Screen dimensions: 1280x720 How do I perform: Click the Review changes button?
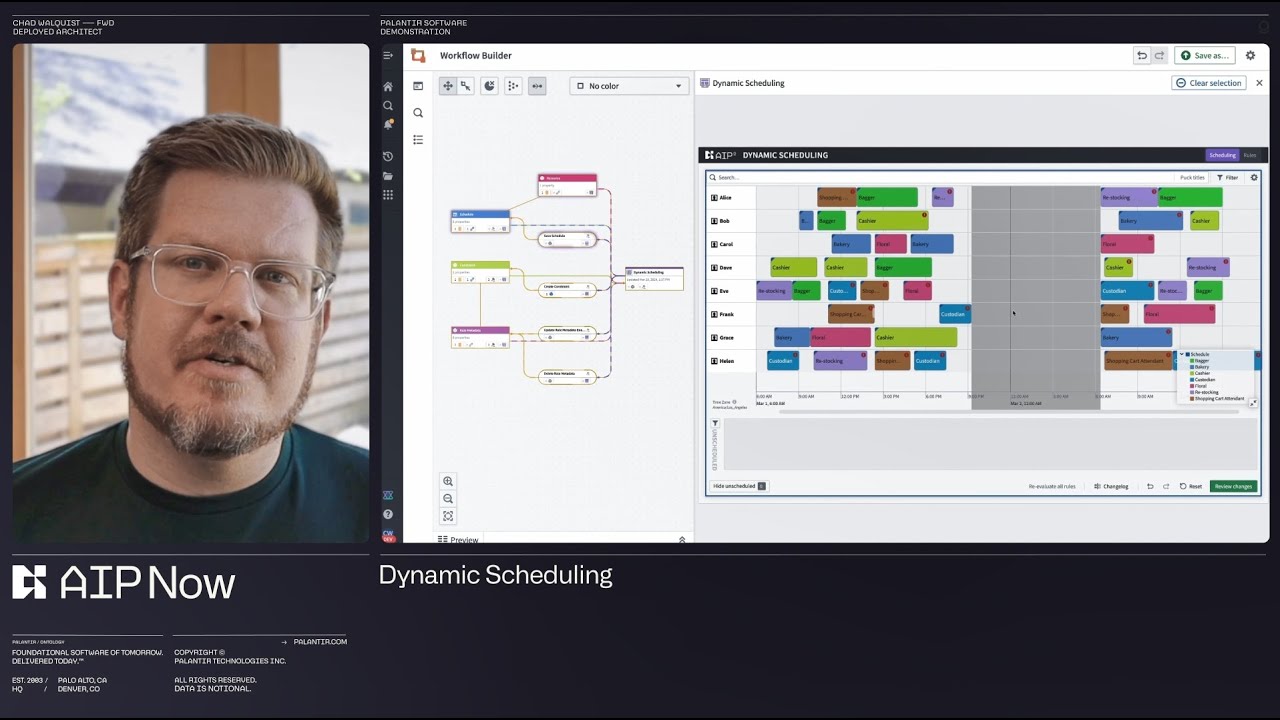(1233, 486)
